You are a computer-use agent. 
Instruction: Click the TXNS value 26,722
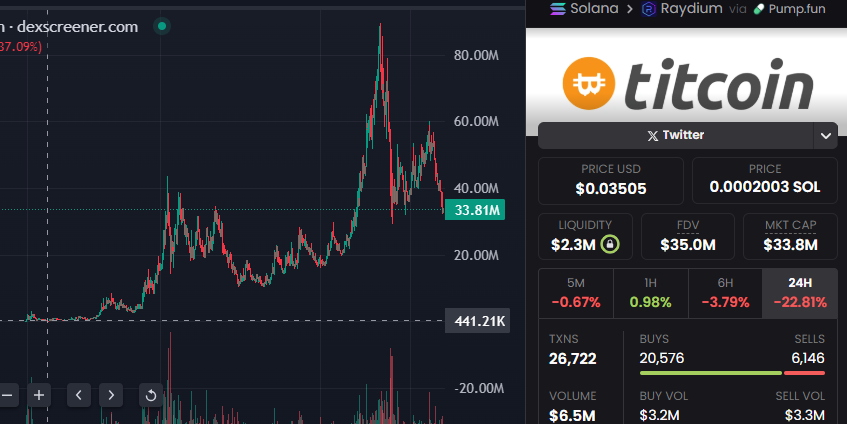pyautogui.click(x=573, y=359)
